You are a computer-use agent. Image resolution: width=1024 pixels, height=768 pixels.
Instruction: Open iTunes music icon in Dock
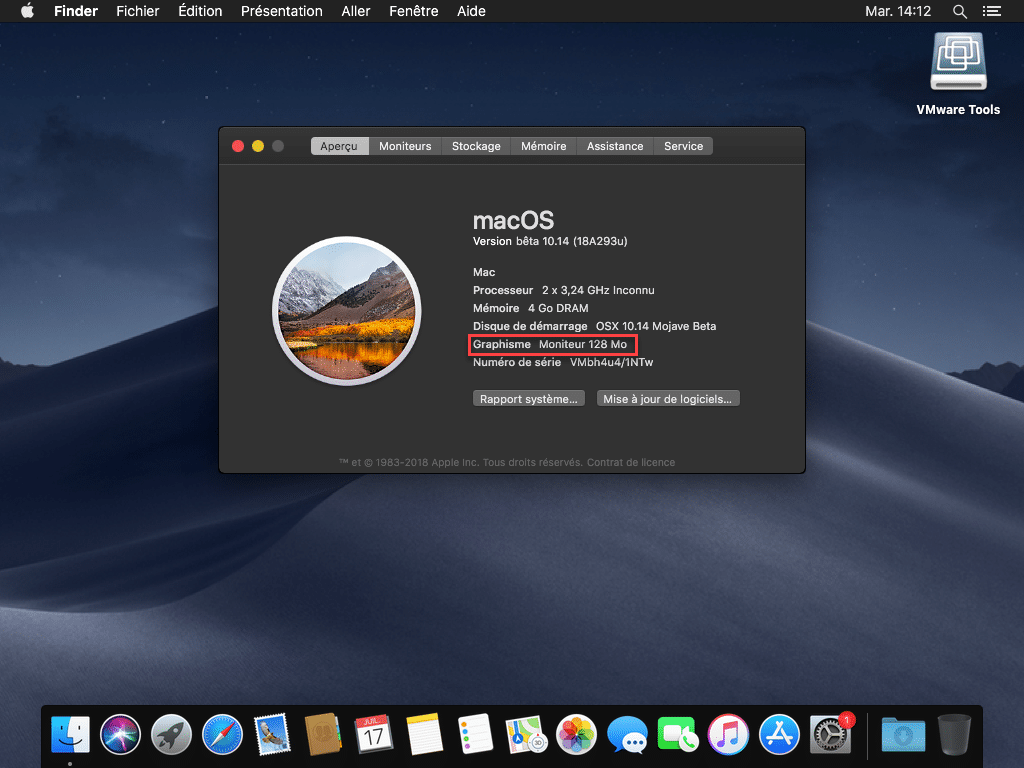click(728, 734)
